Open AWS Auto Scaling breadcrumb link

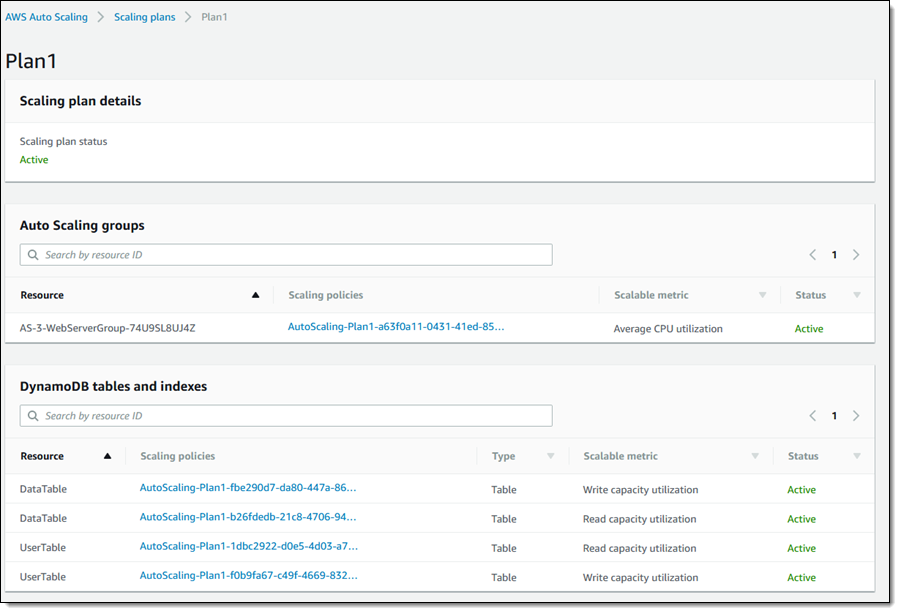point(46,17)
